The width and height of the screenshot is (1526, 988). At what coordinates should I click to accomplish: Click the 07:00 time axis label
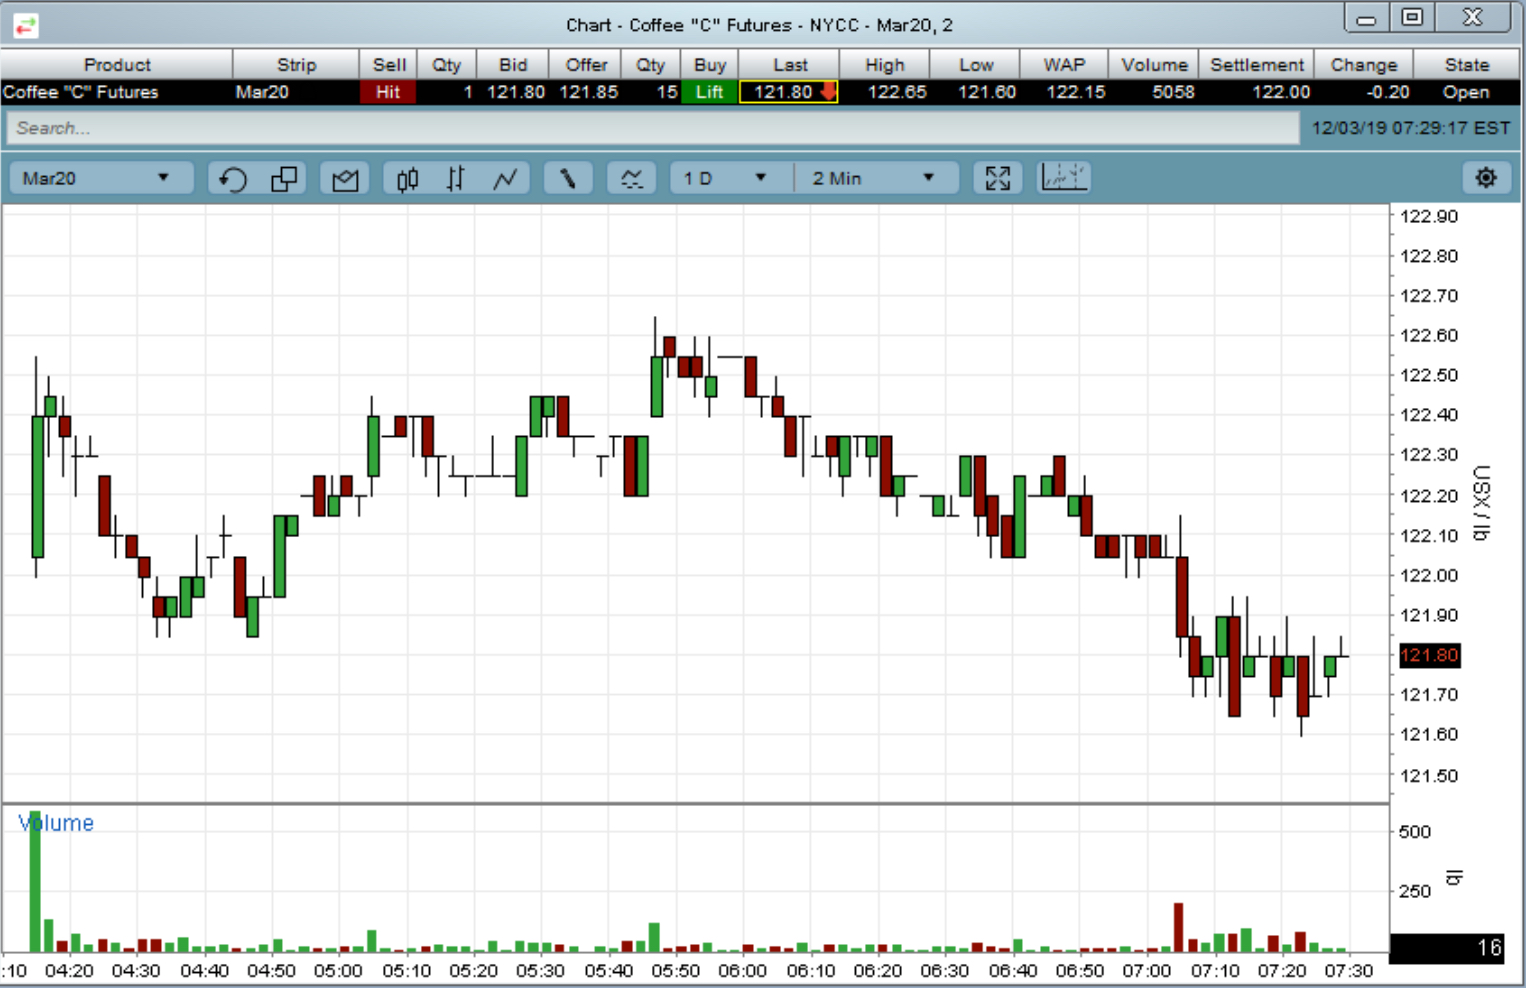point(1146,971)
